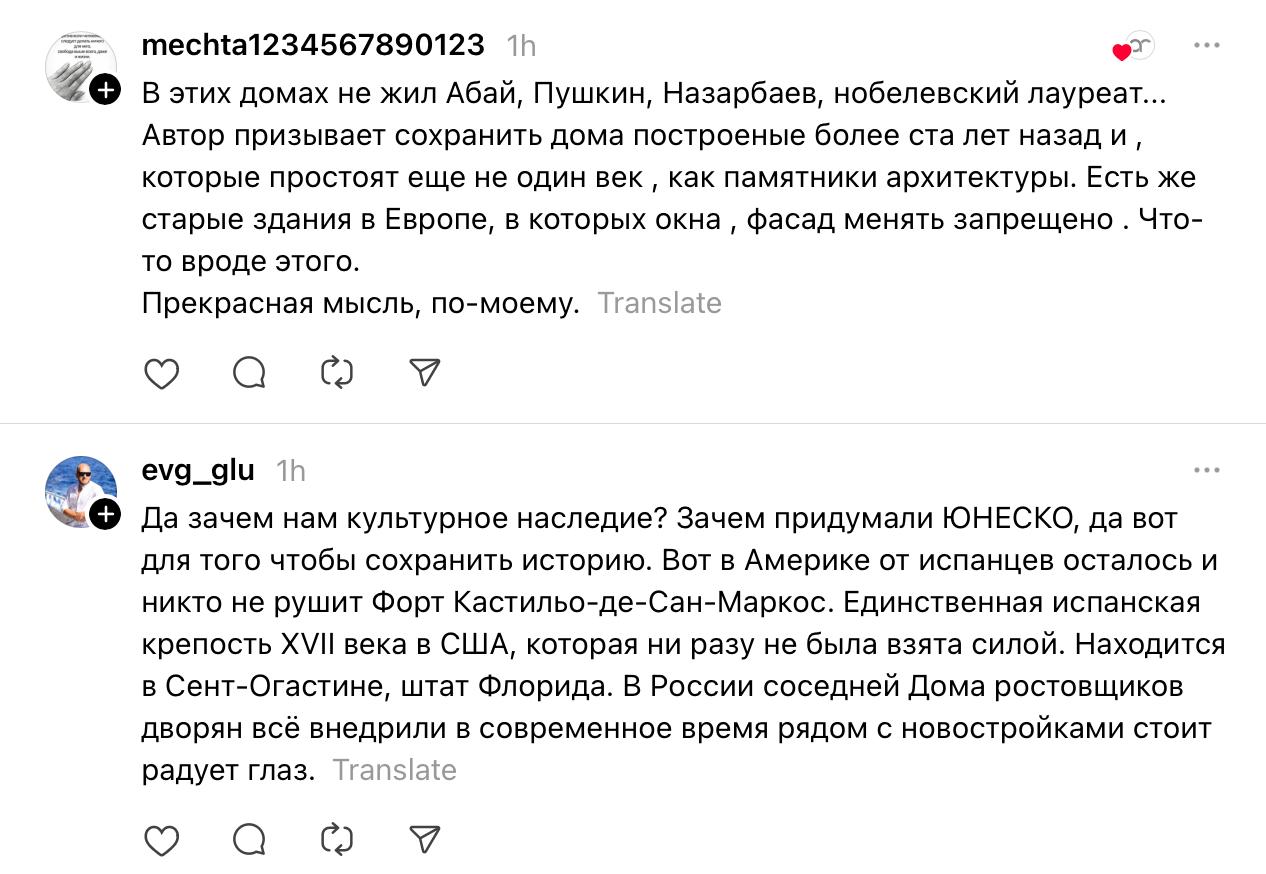The height and width of the screenshot is (874, 1266).
Task: View mechta1234567890123's profile picture
Action: click(x=80, y=67)
